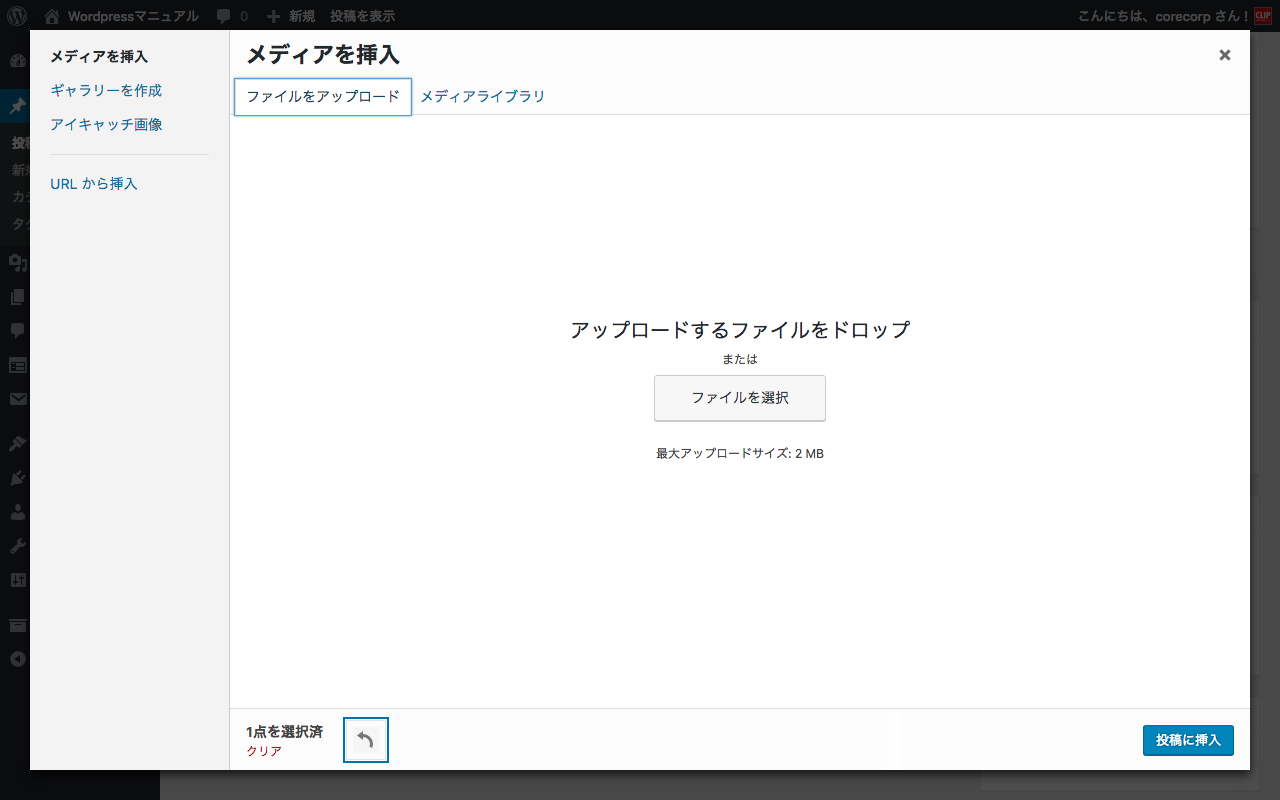The height and width of the screenshot is (800, 1280).
Task: Open the Settings sliders sidebar icon
Action: pyautogui.click(x=17, y=580)
